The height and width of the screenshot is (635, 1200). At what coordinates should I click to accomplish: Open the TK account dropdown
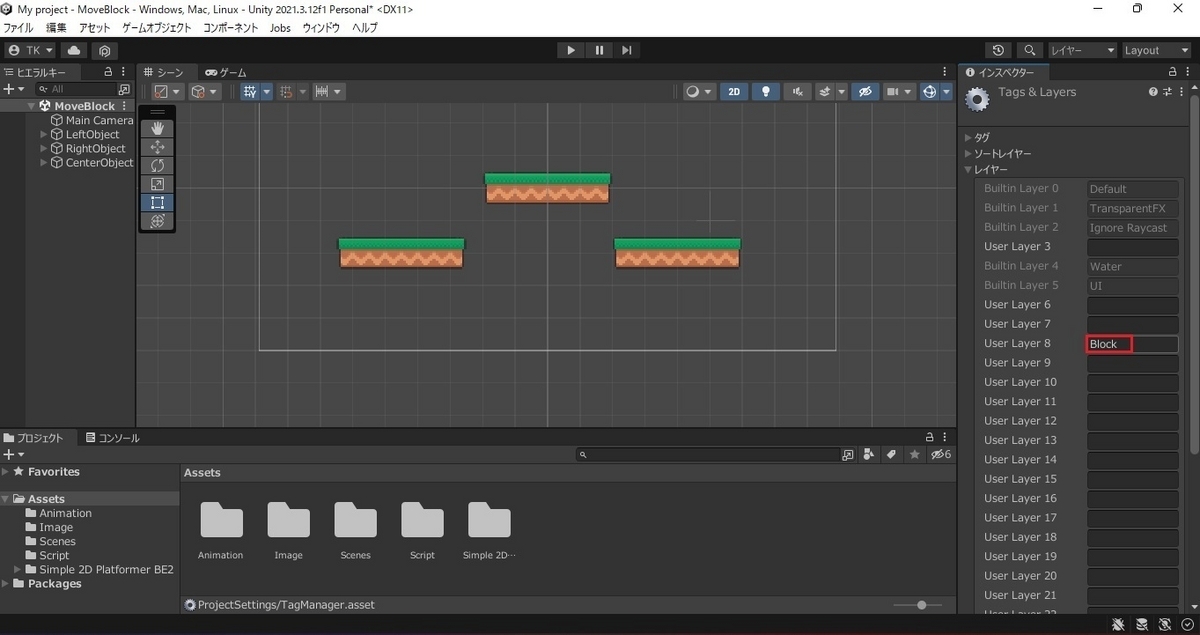click(31, 50)
